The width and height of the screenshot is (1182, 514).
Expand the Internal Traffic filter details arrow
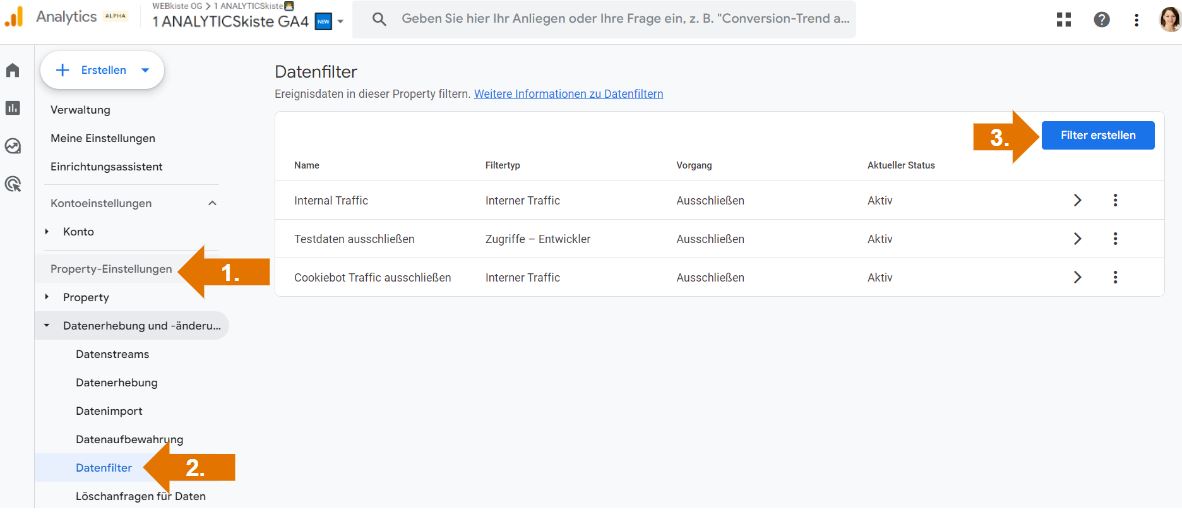pos(1077,201)
